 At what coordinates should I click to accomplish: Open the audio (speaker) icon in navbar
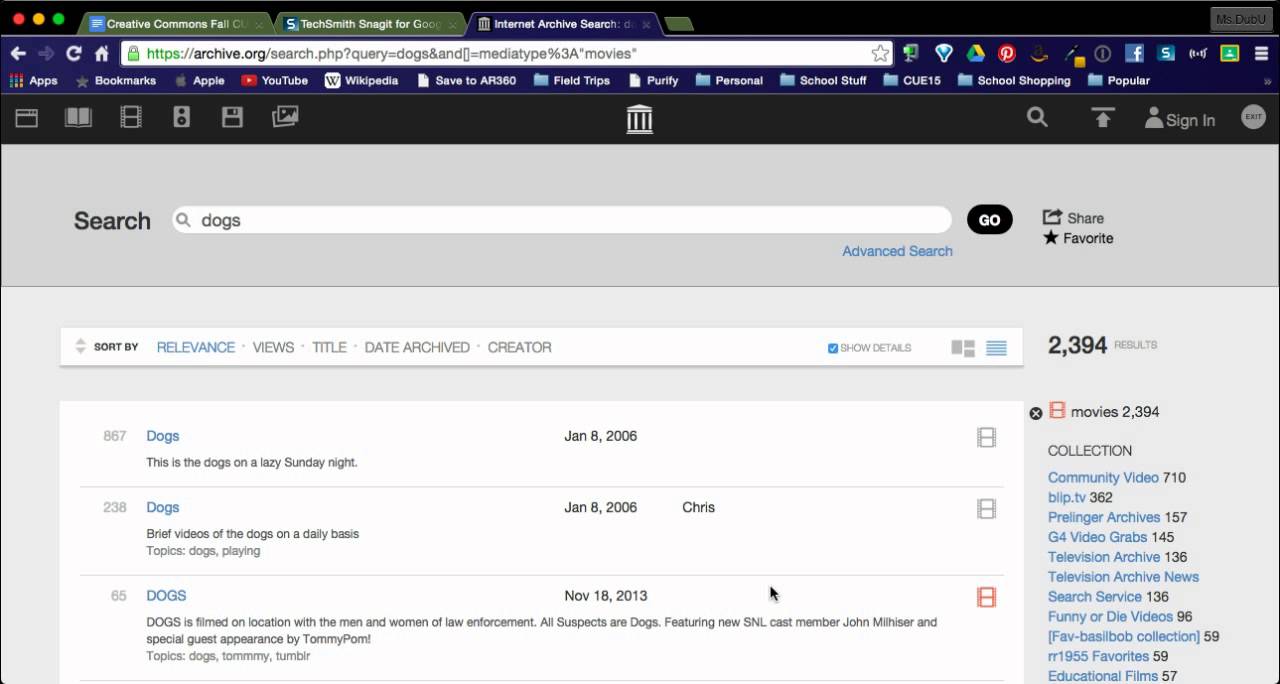(181, 118)
